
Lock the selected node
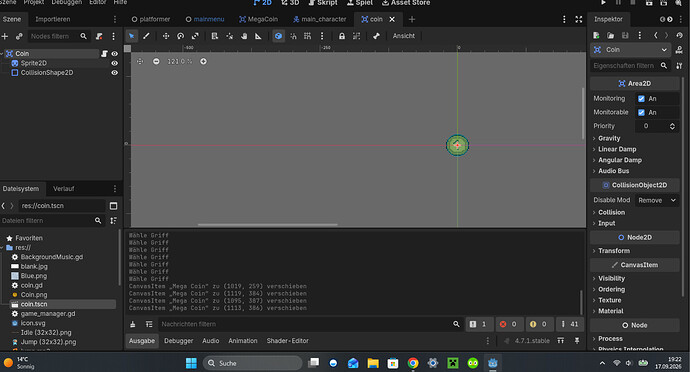point(341,36)
